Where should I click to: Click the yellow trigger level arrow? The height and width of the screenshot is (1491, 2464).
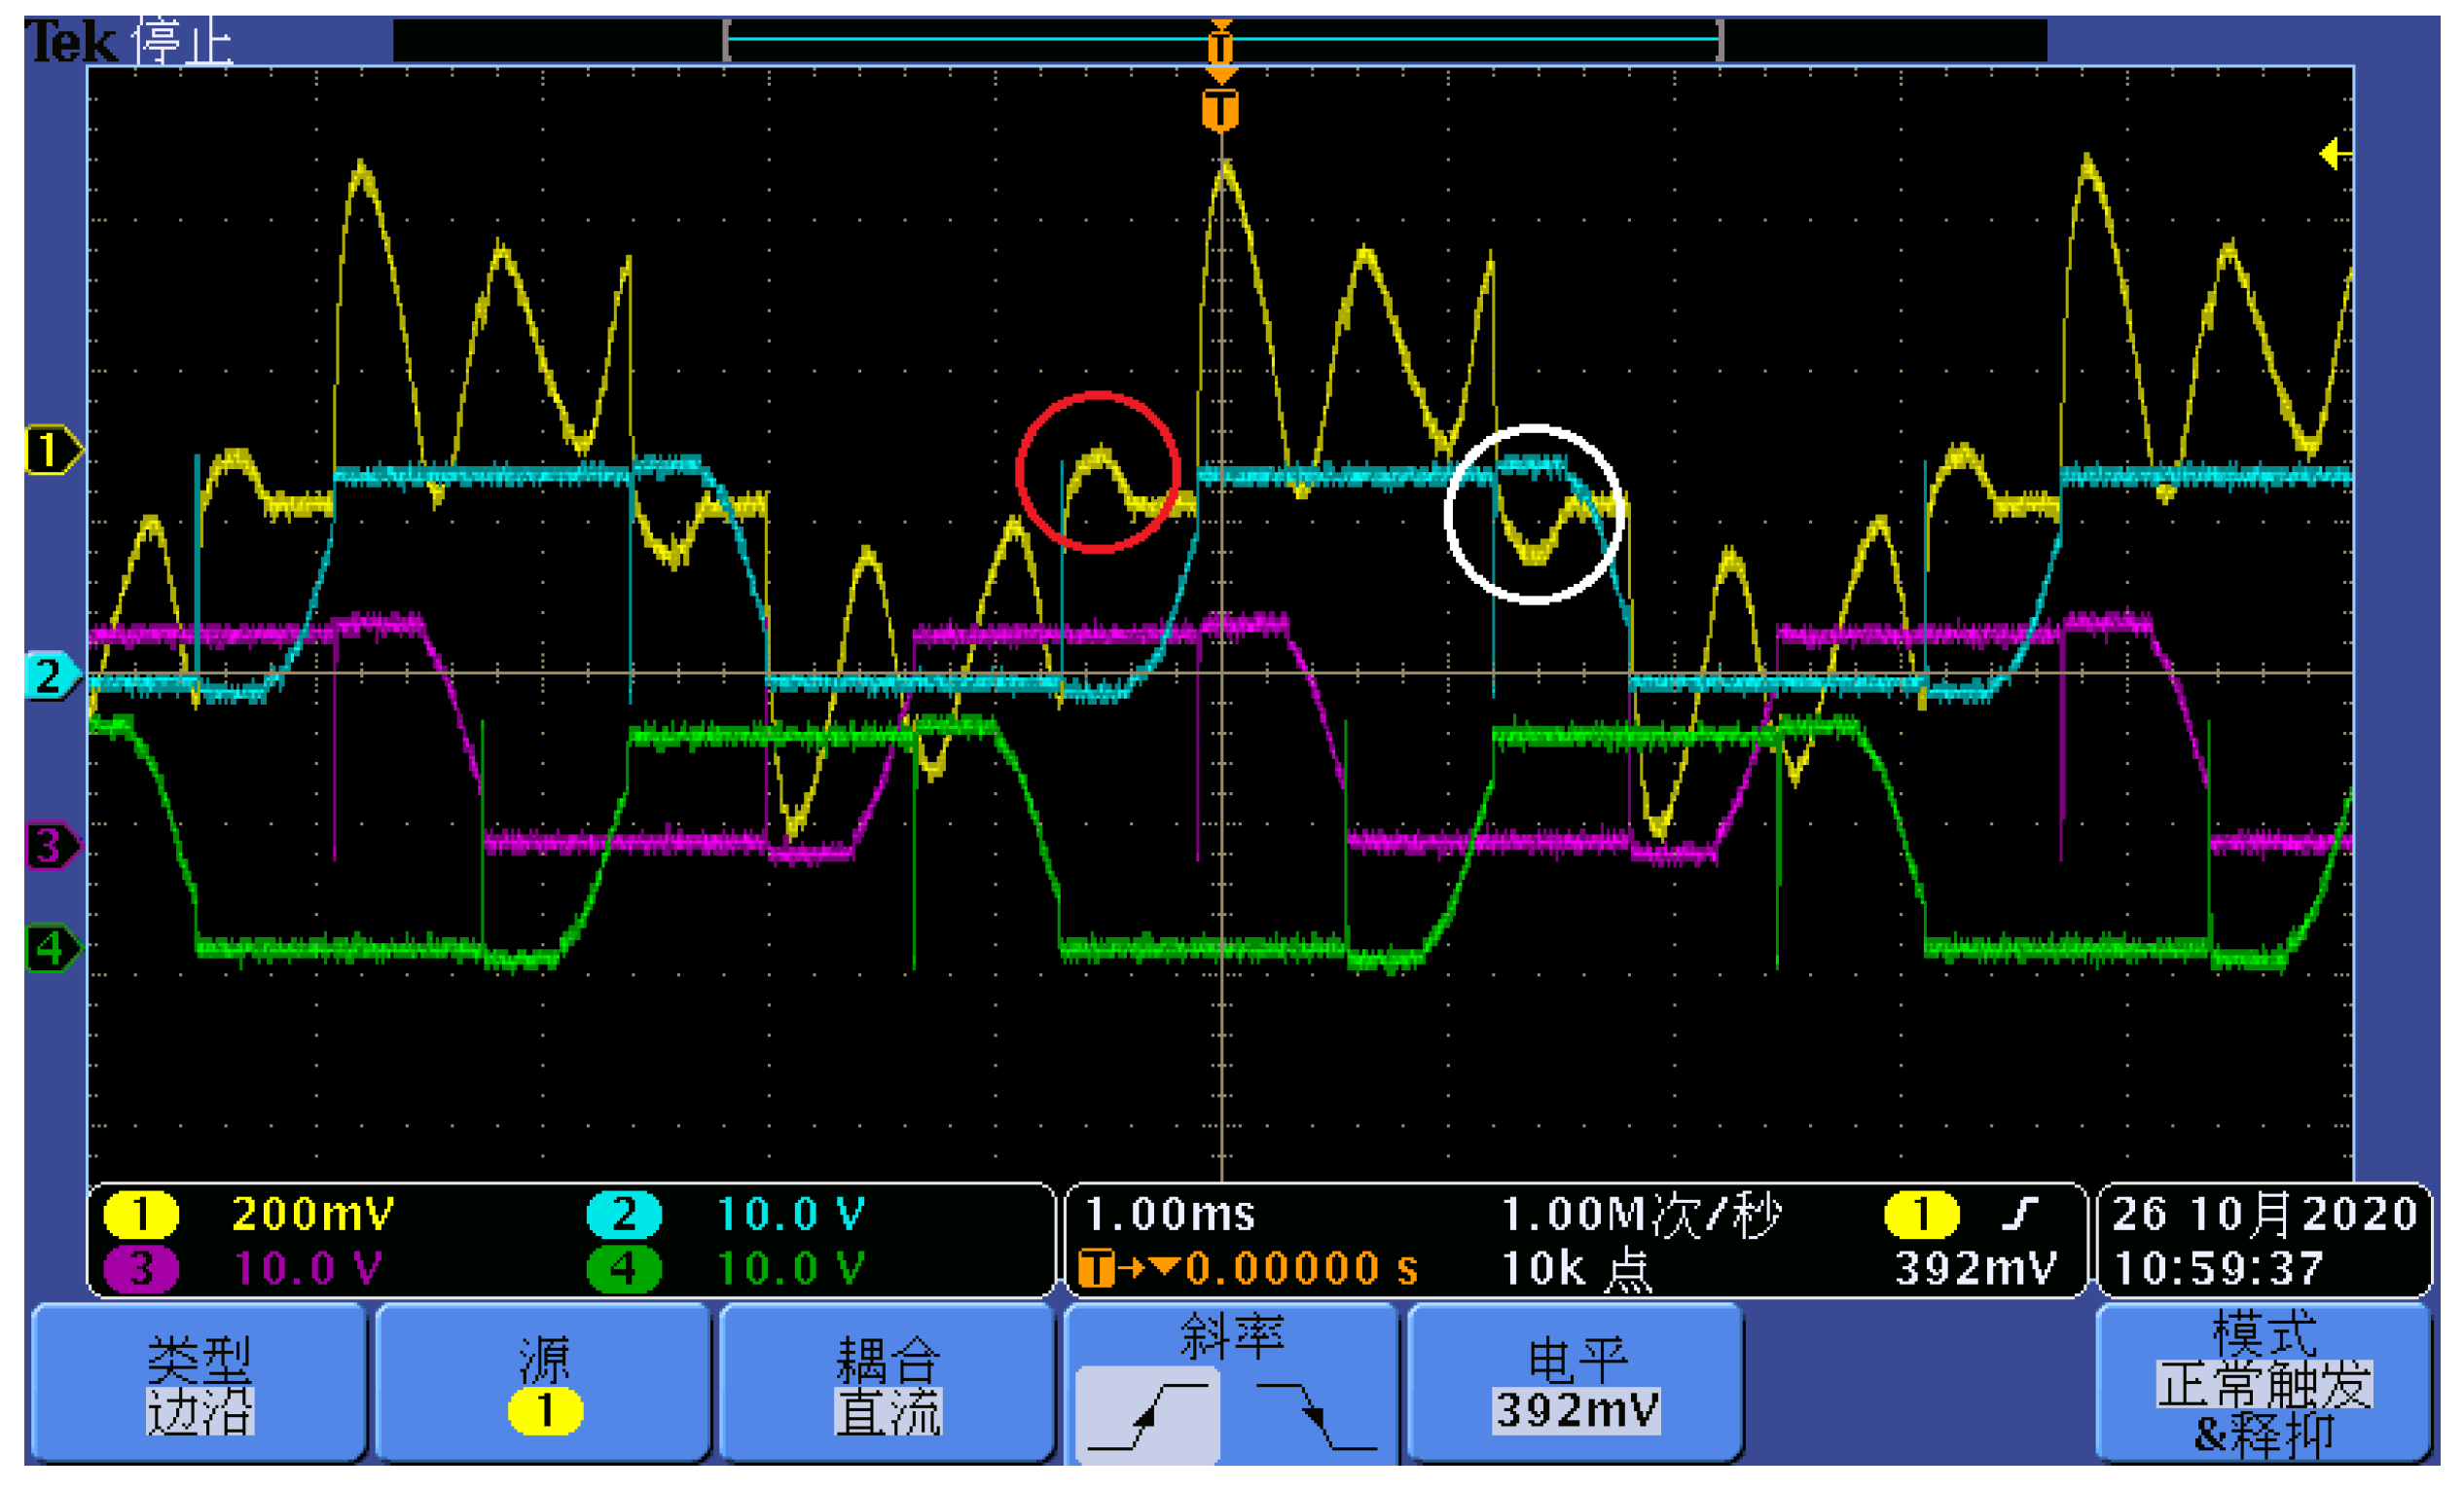[x=2334, y=154]
